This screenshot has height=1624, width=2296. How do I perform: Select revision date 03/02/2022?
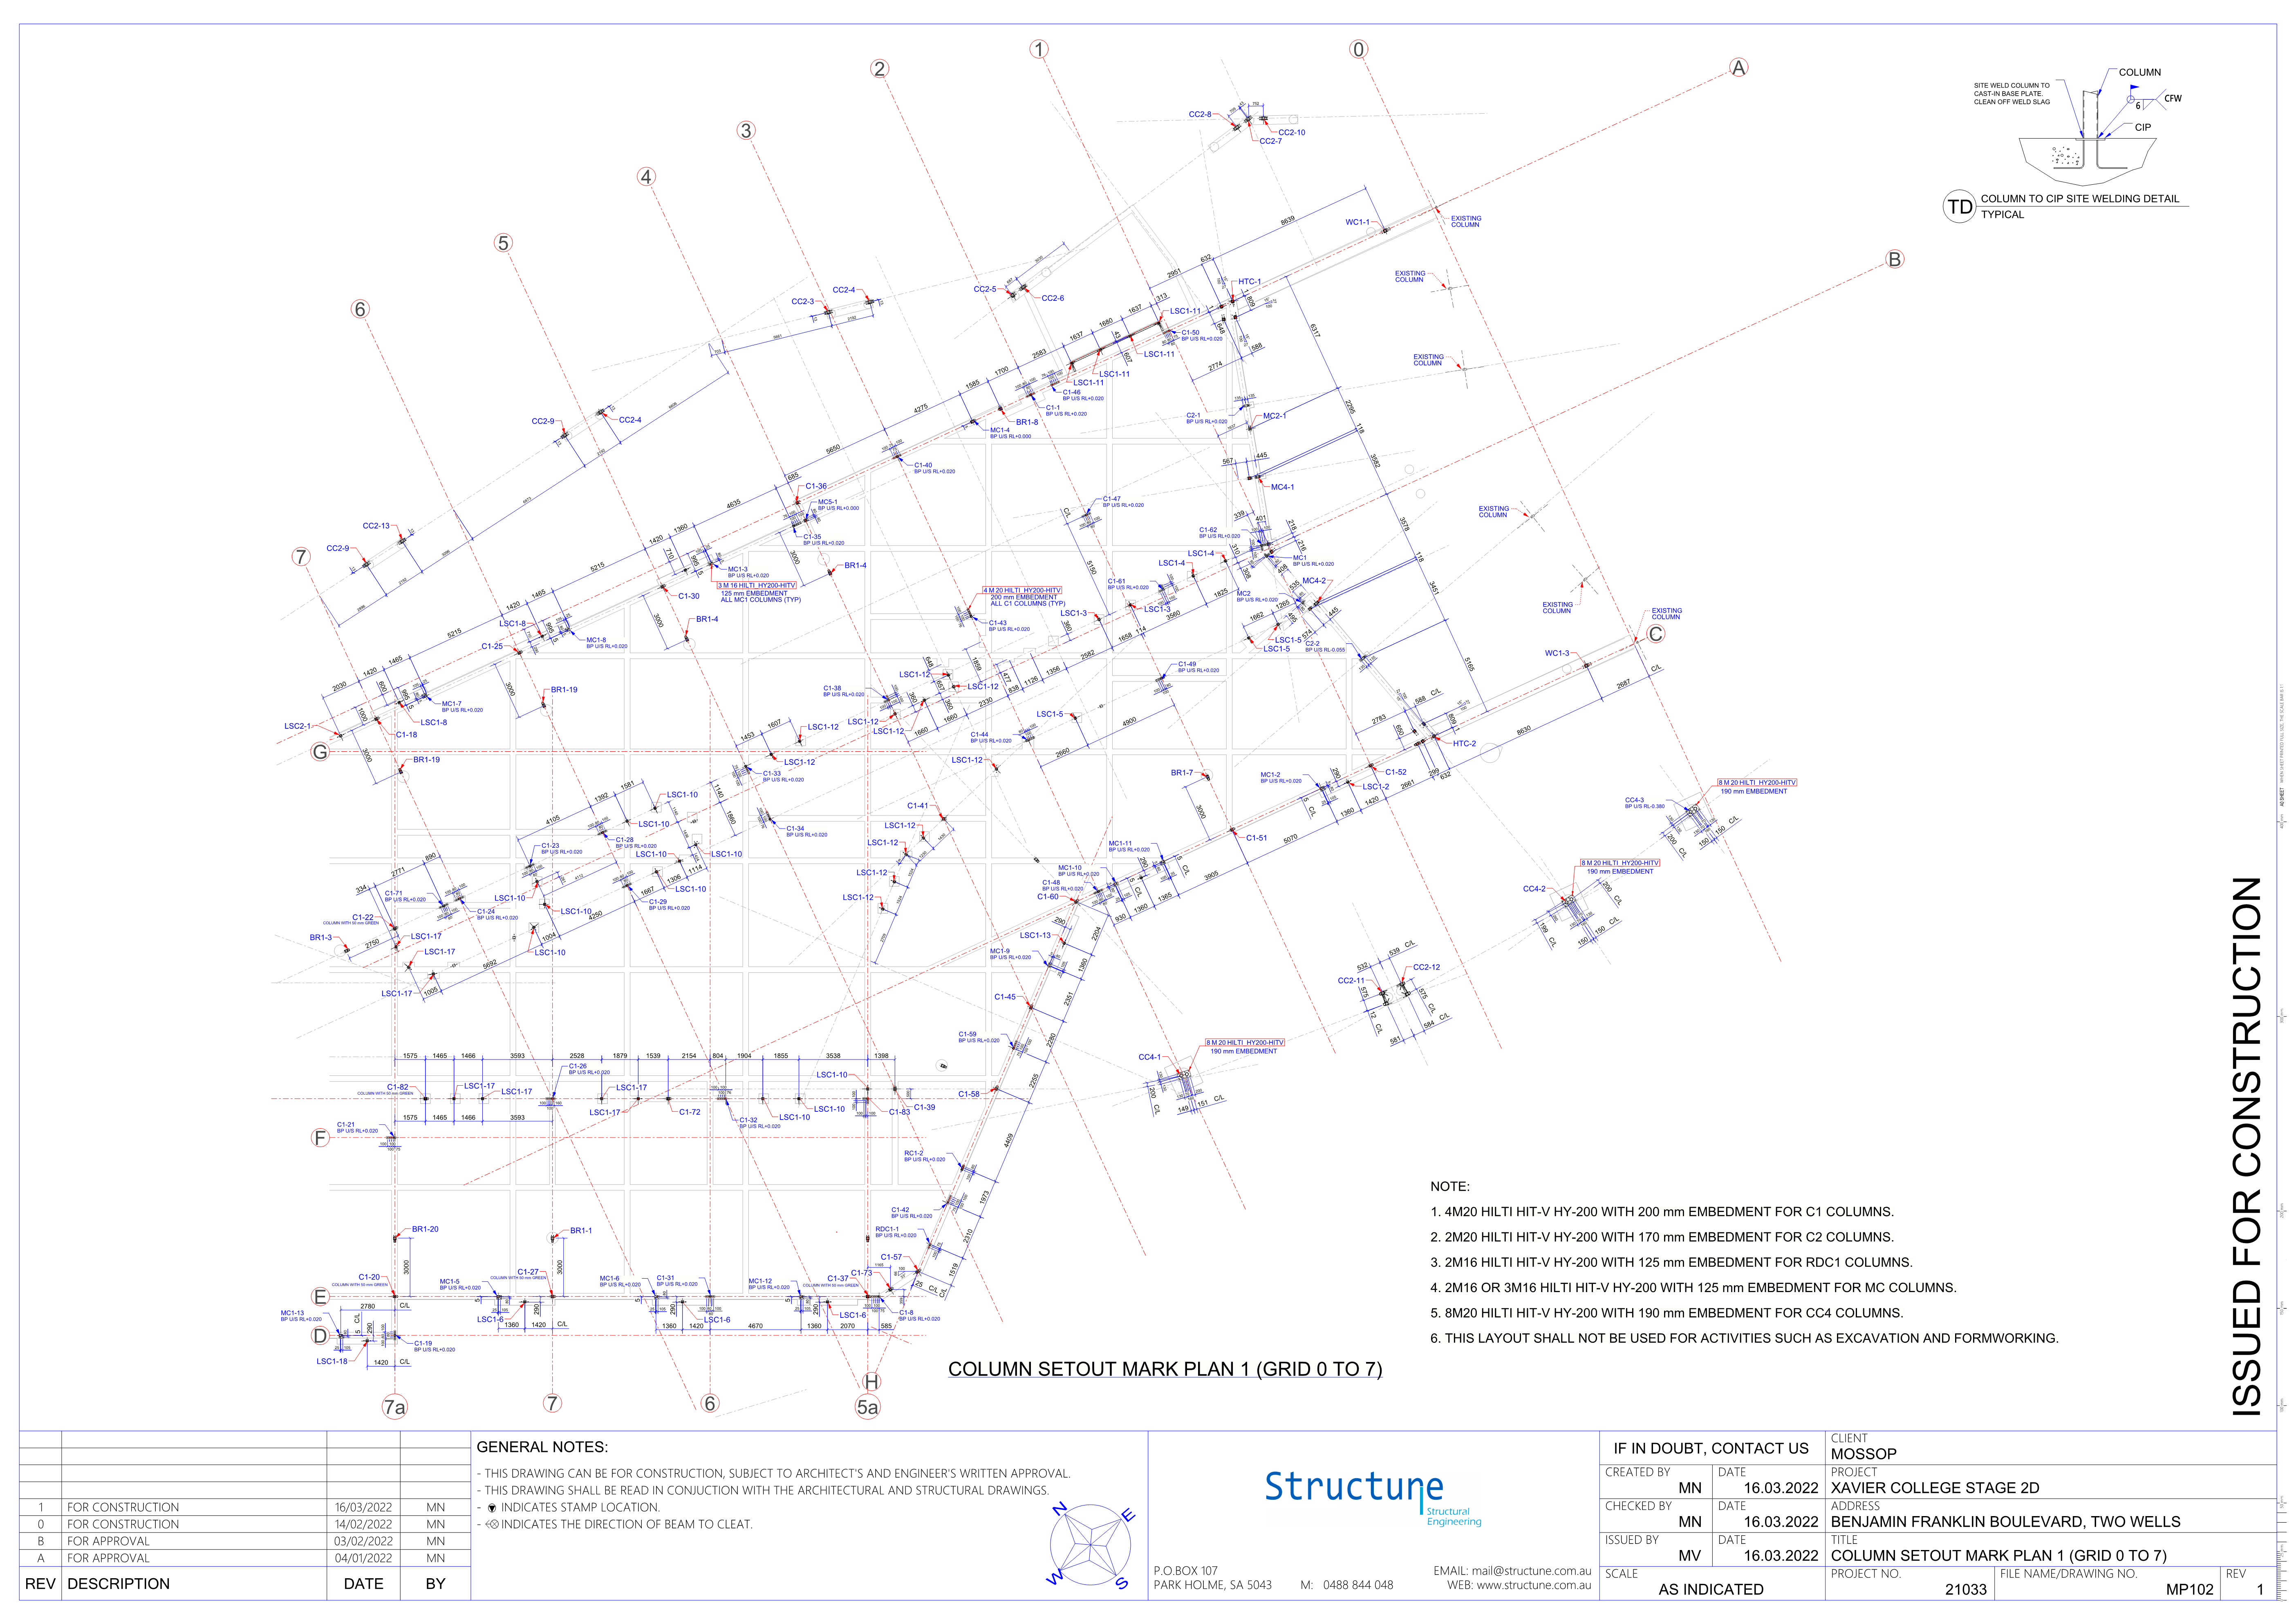click(x=363, y=1542)
